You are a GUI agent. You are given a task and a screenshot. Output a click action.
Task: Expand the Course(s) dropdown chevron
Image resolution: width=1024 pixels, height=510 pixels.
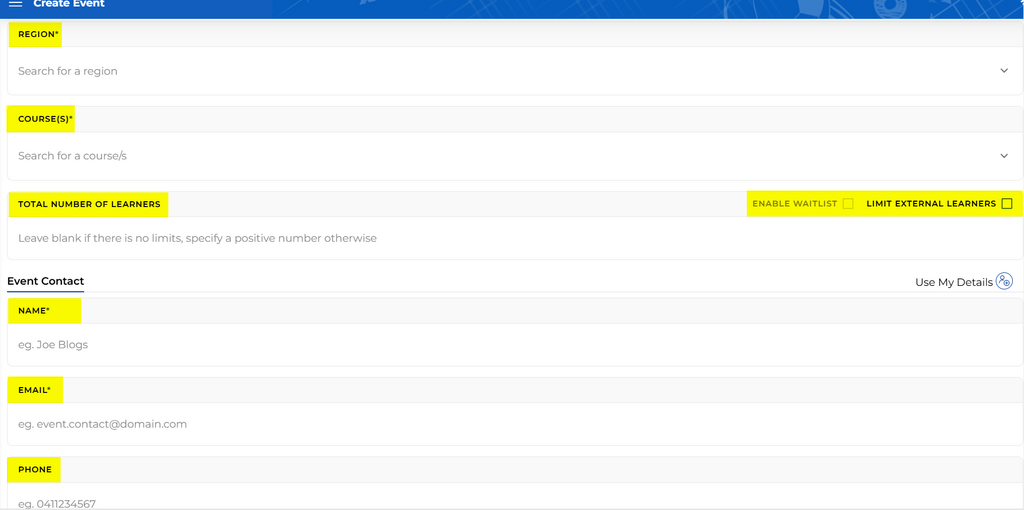[1004, 156]
